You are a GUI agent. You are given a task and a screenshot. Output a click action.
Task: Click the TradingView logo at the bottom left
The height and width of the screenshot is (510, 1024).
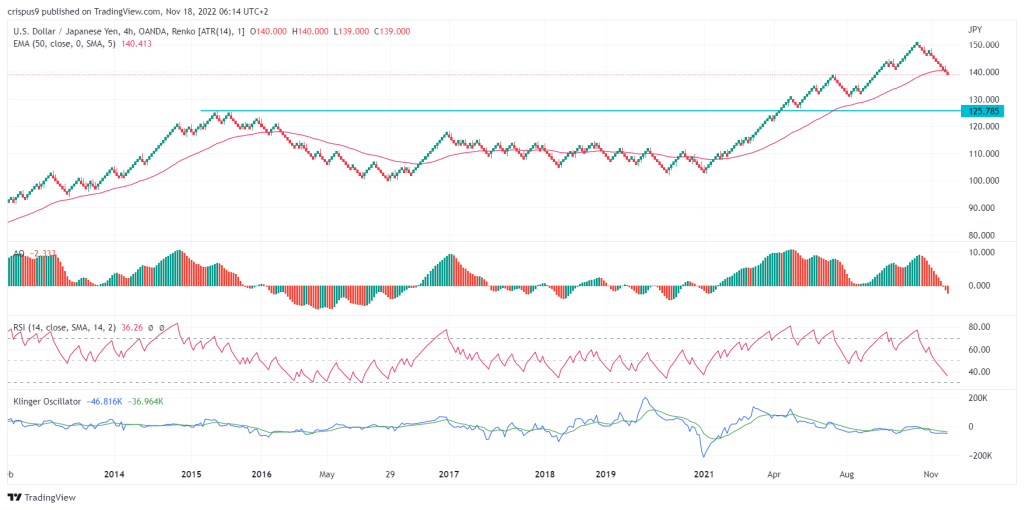pyautogui.click(x=42, y=497)
